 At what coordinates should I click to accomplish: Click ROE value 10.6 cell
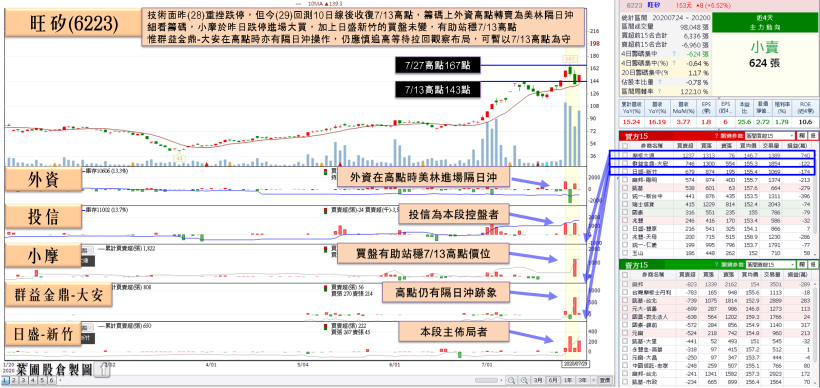[805, 122]
